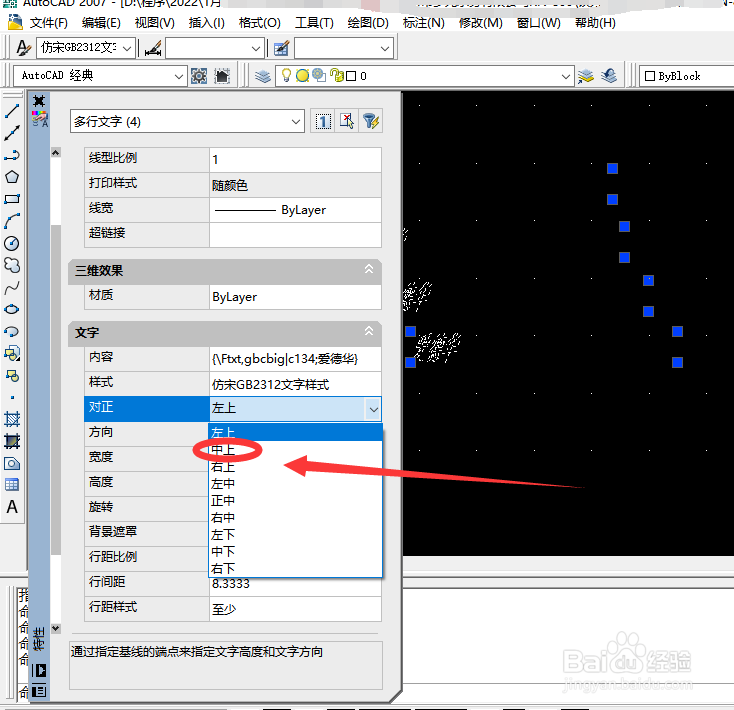Open Layer Properties Manager icon
This screenshot has width=734, height=710.
tap(263, 76)
